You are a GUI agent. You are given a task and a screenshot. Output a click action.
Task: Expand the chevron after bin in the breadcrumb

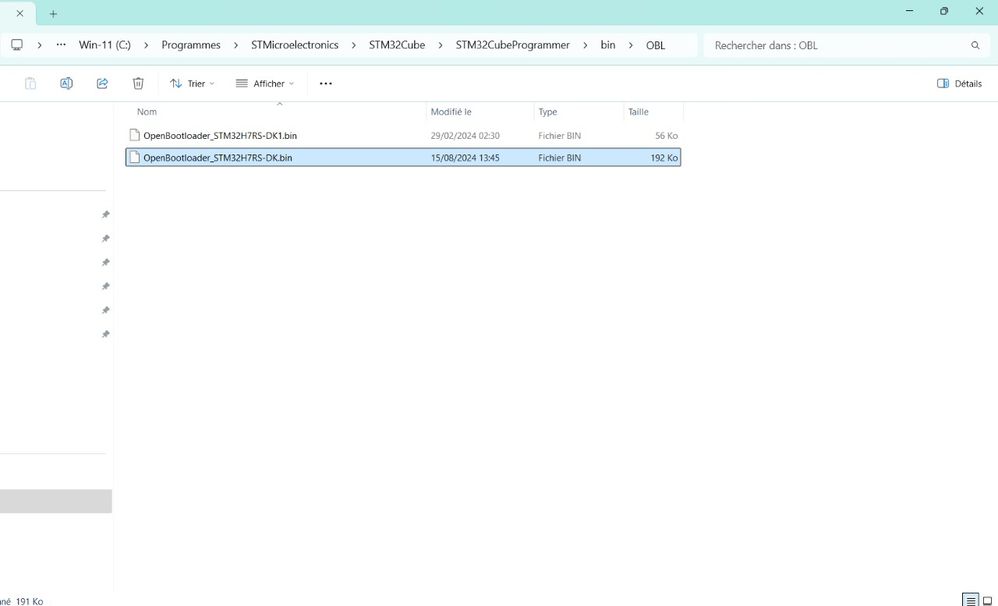pyautogui.click(x=631, y=45)
